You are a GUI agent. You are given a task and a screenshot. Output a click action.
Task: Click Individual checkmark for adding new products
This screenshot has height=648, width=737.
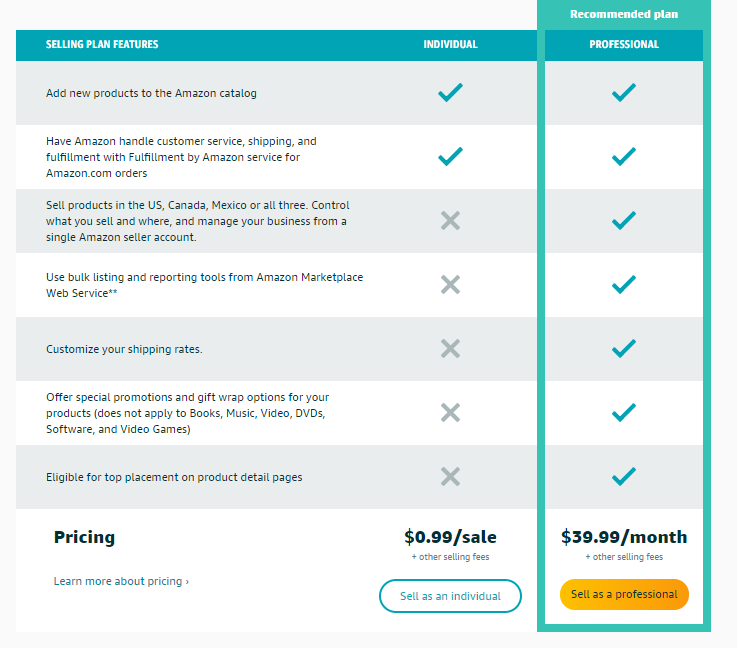click(450, 93)
